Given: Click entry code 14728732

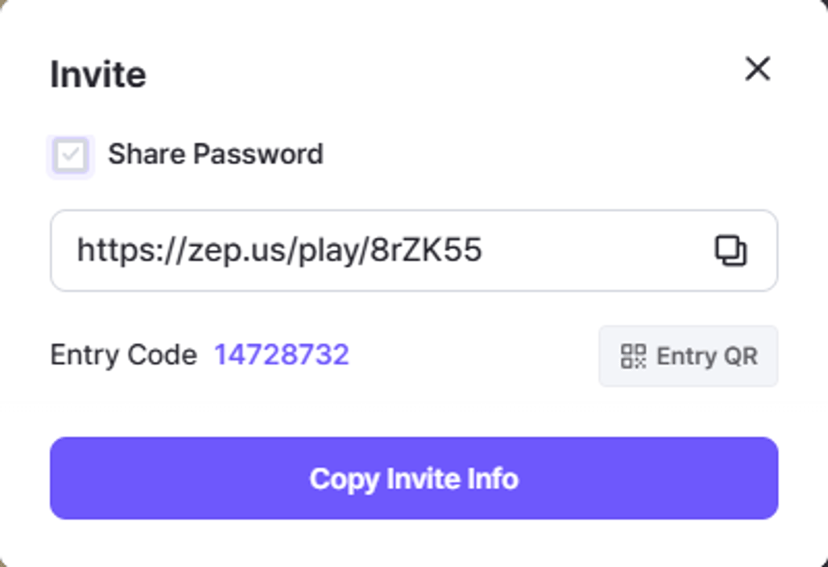Looking at the screenshot, I should click(x=281, y=355).
